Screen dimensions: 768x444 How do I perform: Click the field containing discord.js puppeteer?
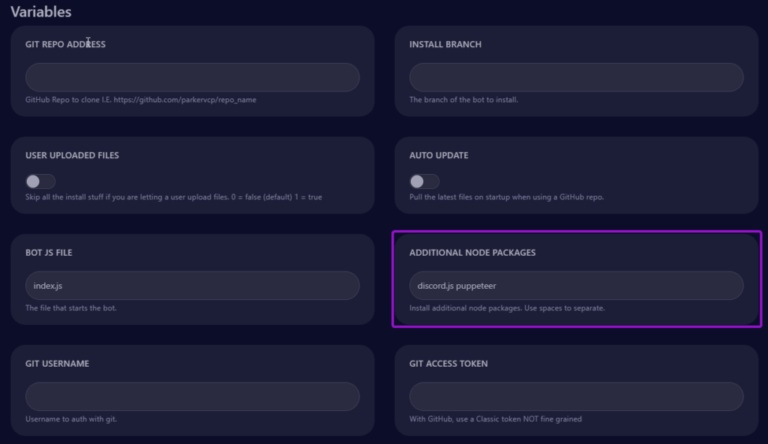coord(576,286)
